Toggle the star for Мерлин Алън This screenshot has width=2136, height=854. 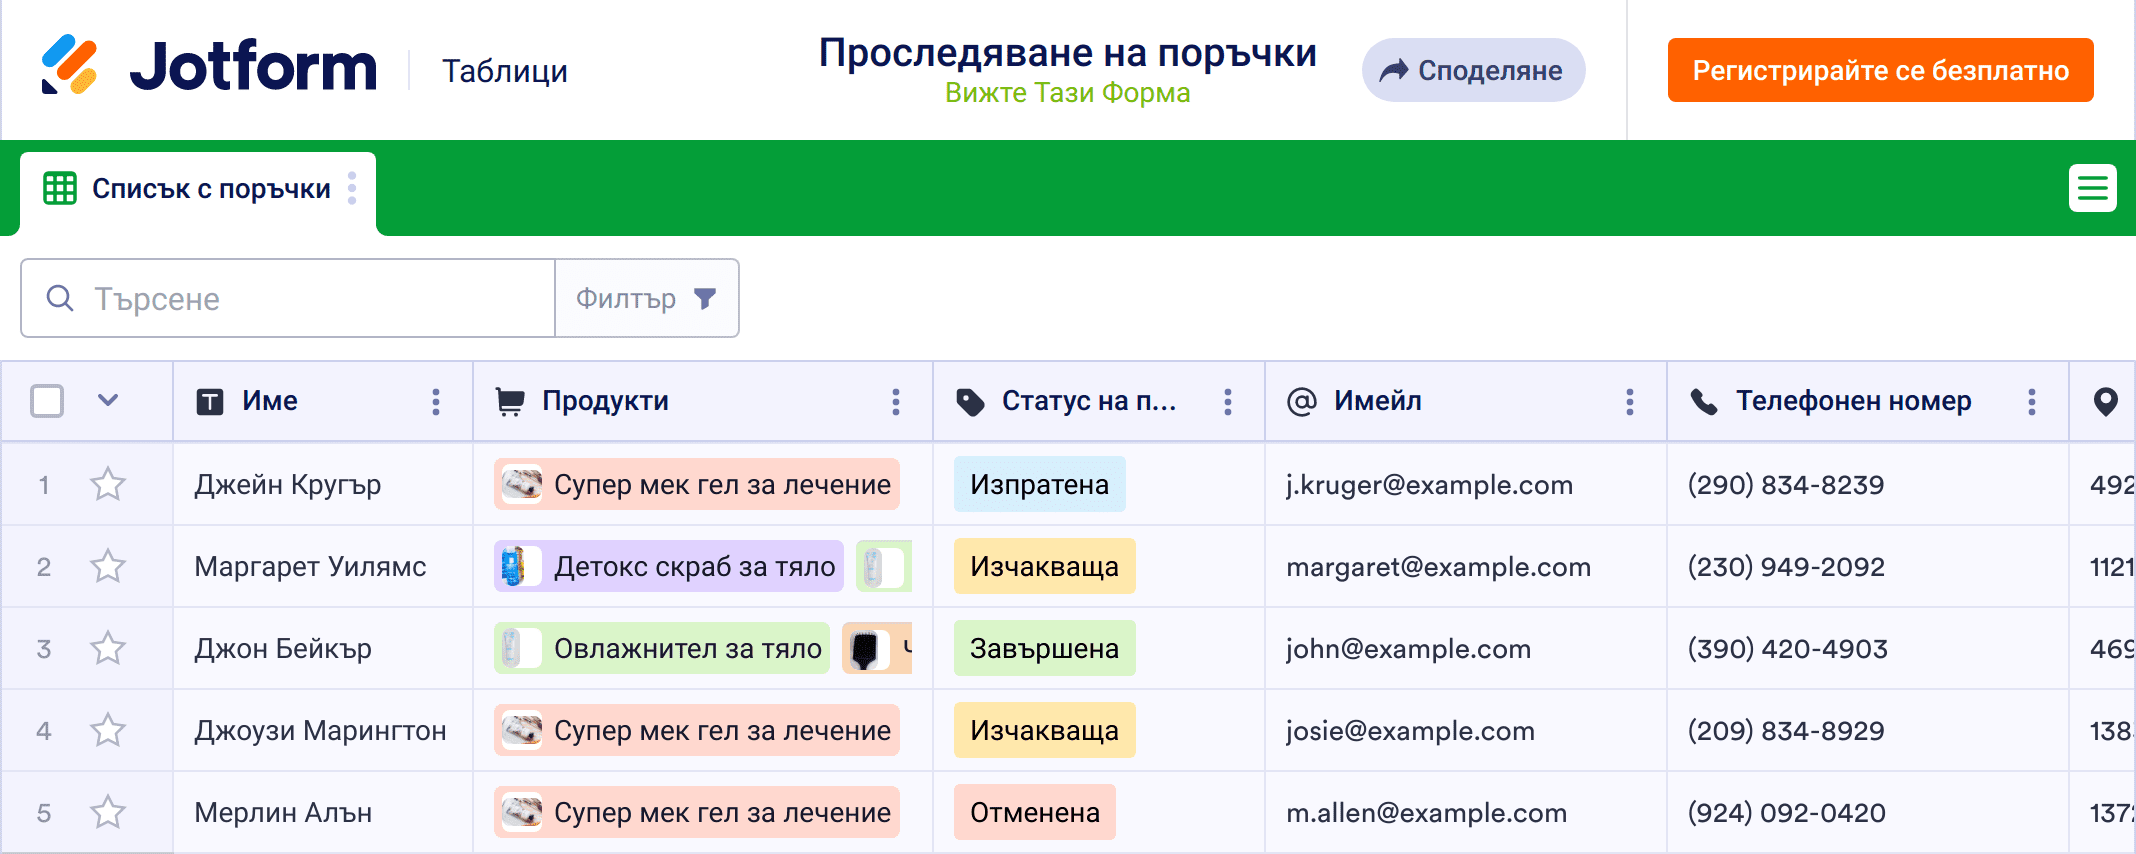click(x=108, y=813)
